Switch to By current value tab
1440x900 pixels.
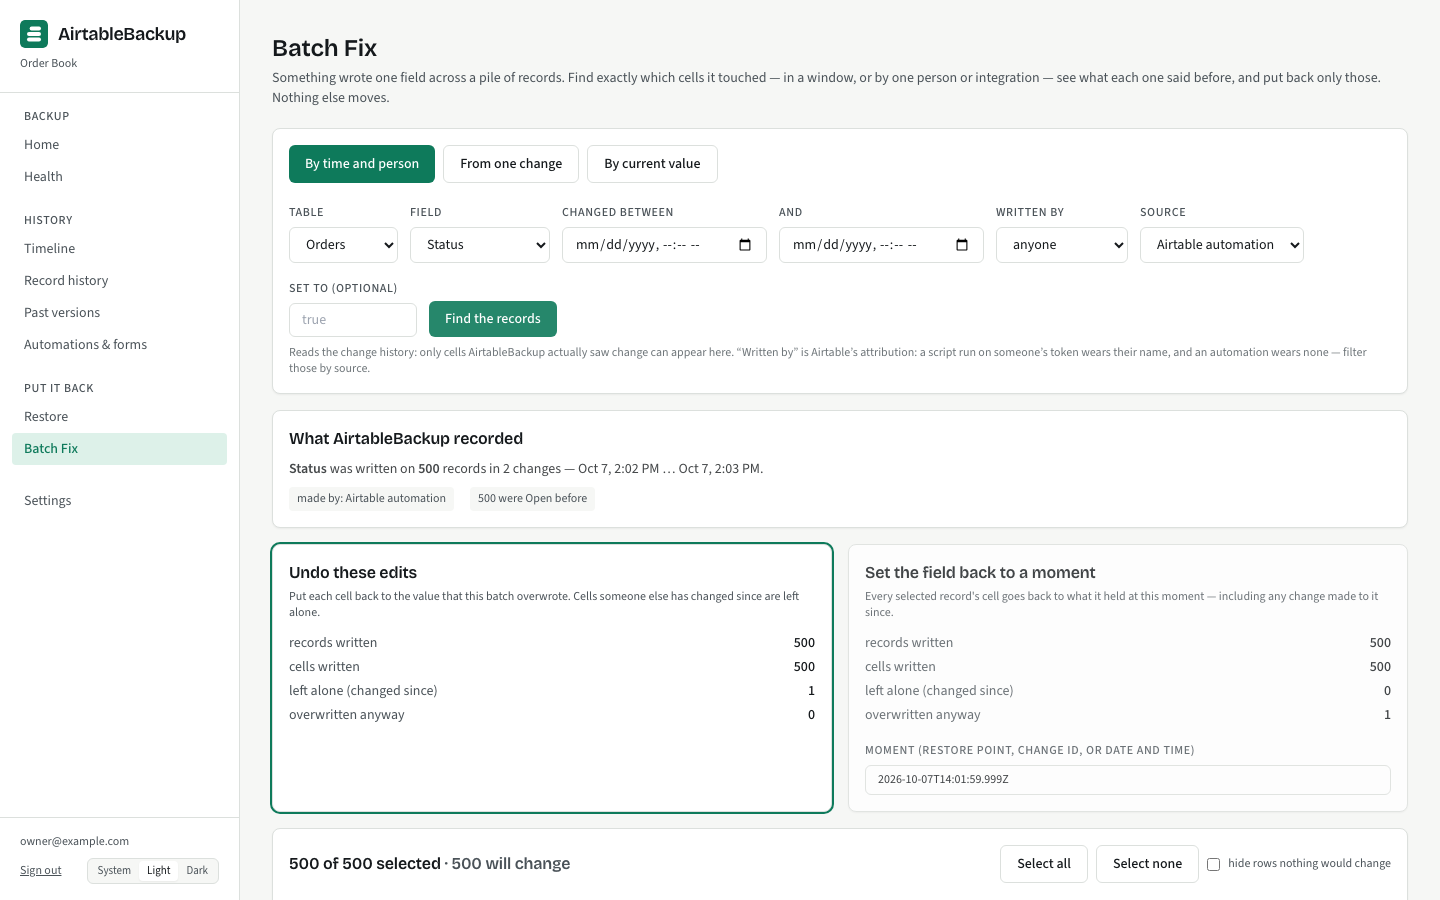652,164
